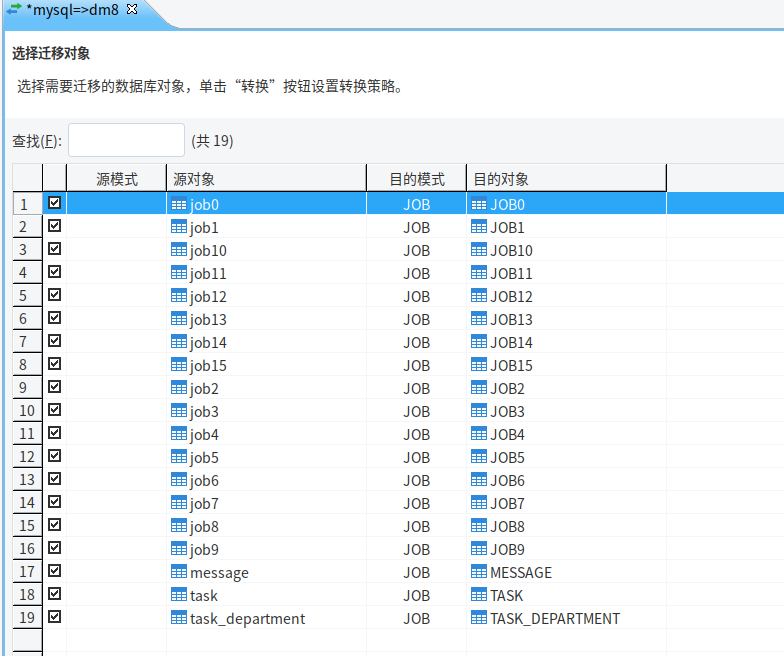Select the source object job13 text
Screen dimensions: 784x656
208,320
